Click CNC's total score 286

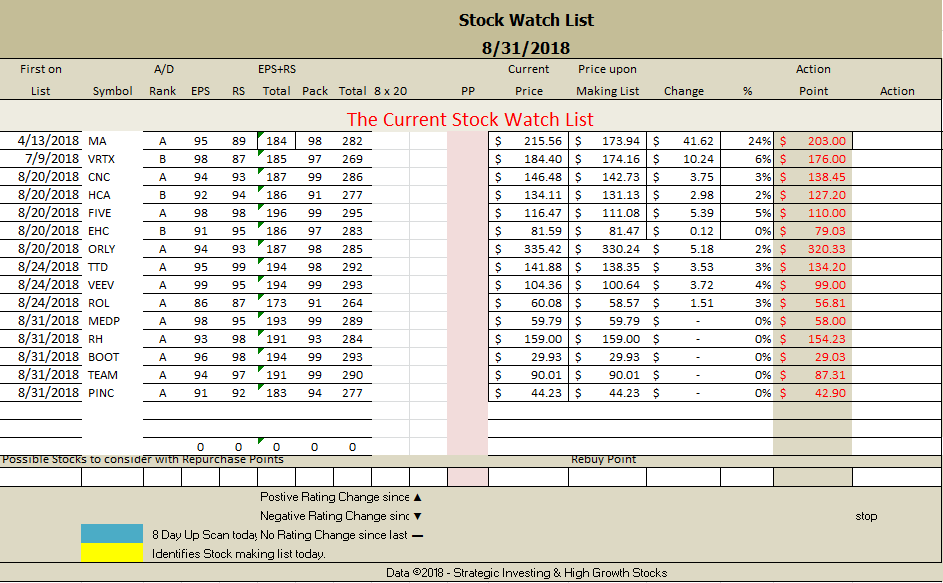pos(352,177)
